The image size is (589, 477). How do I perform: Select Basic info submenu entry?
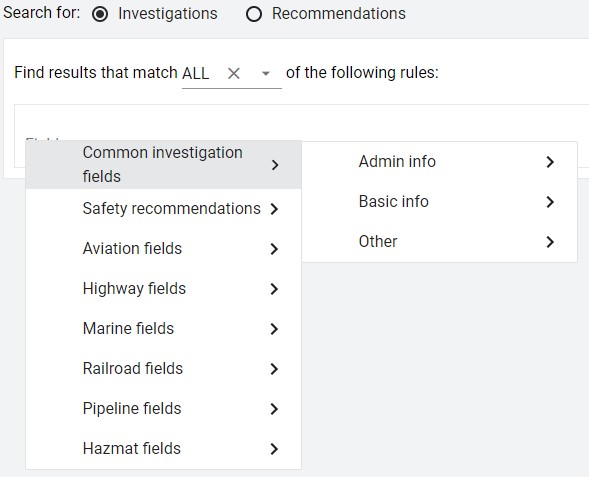tap(439, 202)
